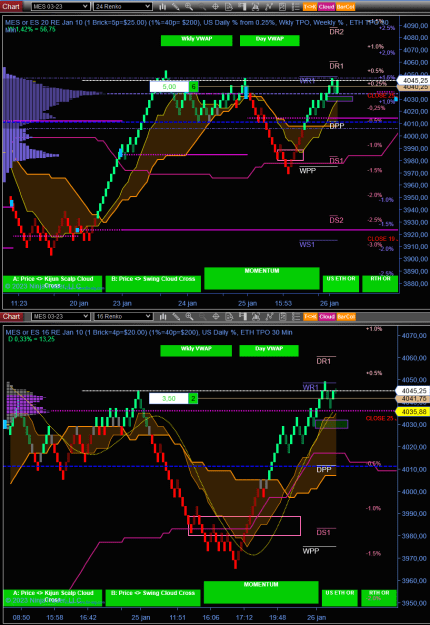430x625 pixels.
Task: Enable cross hair tool in 24 Renko chart
Action: [215, 6]
